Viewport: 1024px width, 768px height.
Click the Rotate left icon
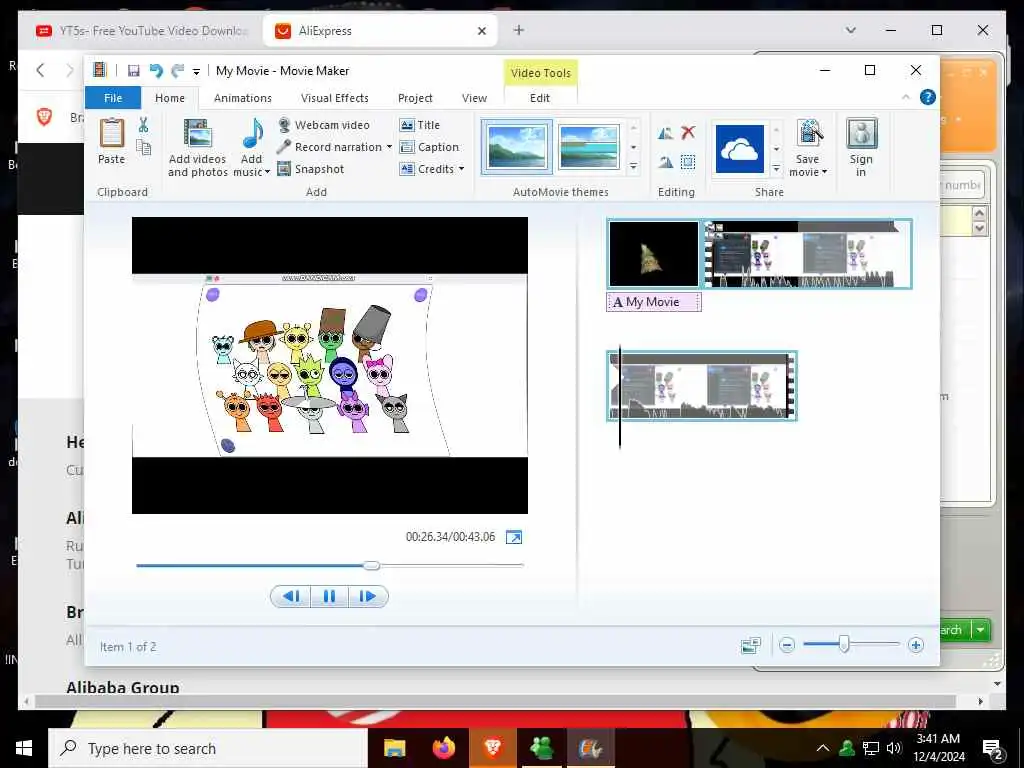(x=665, y=133)
